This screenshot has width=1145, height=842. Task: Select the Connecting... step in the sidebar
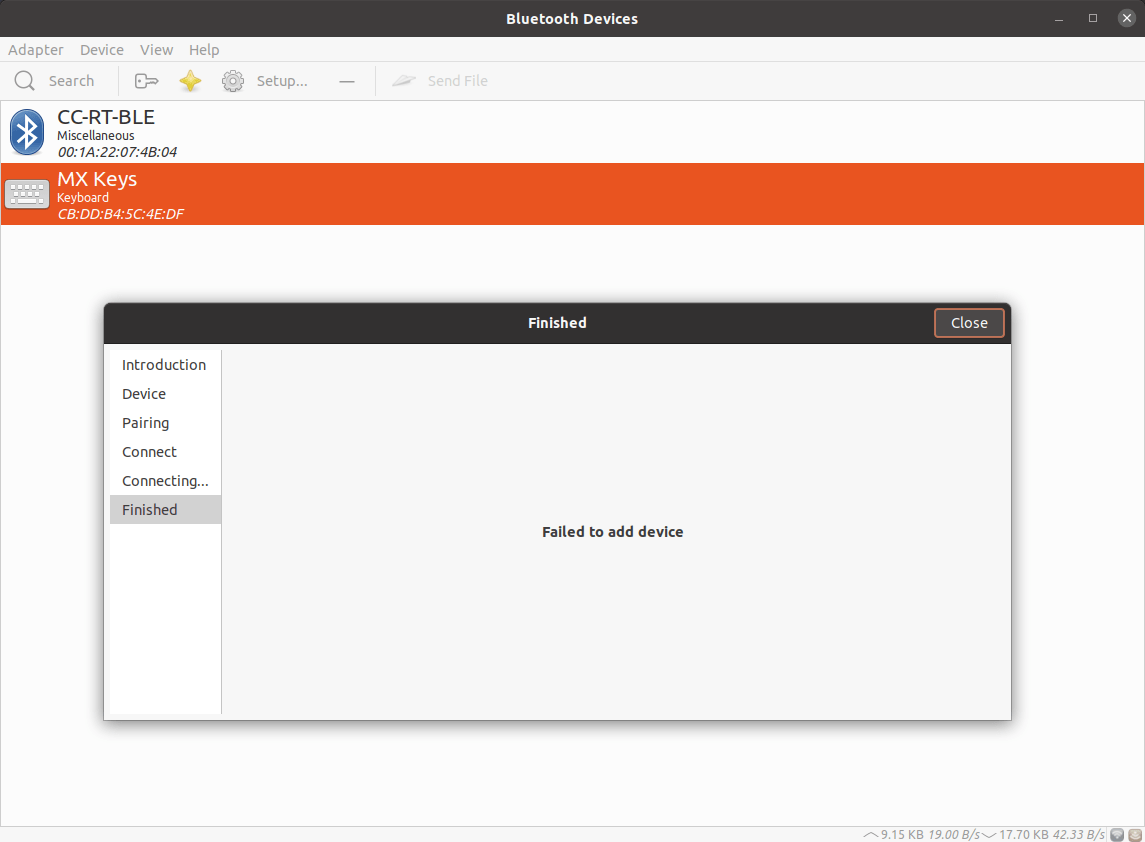coord(165,481)
